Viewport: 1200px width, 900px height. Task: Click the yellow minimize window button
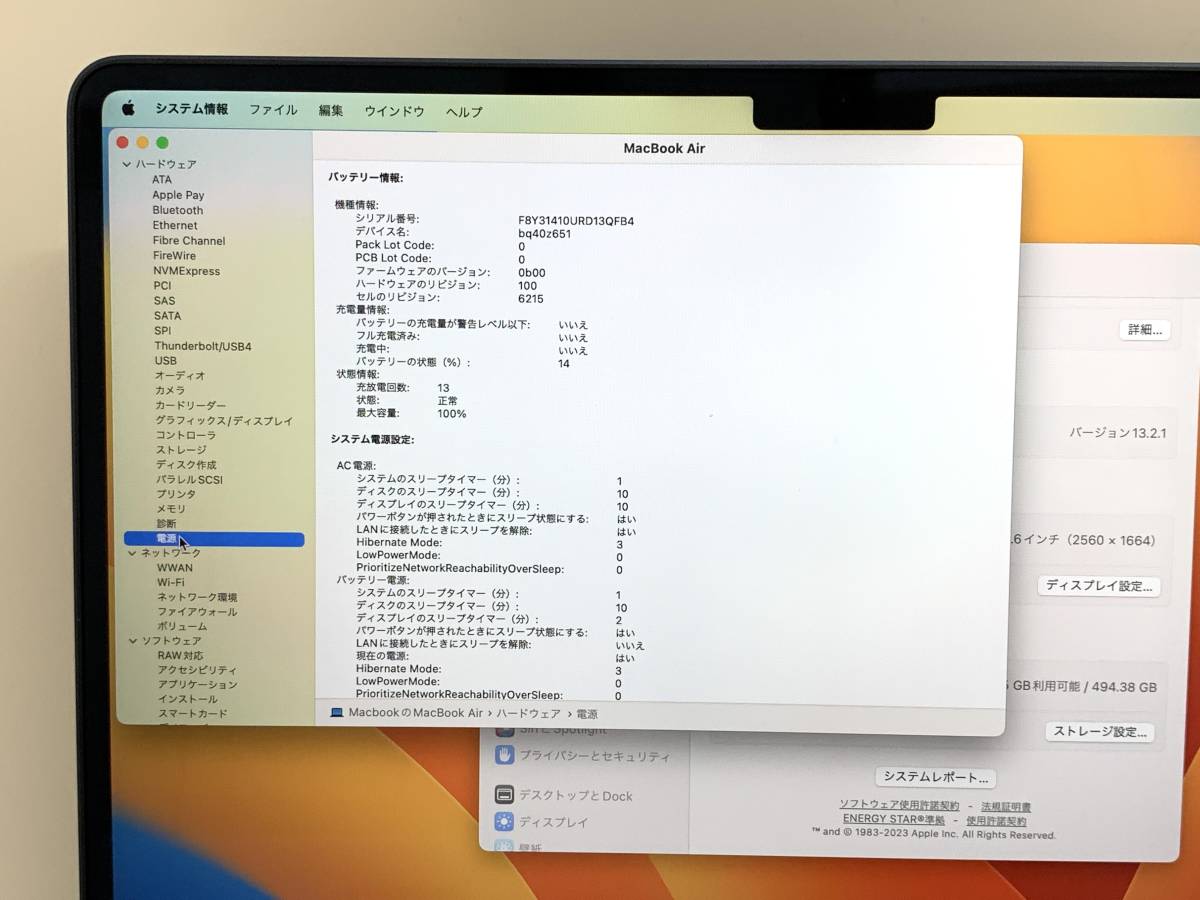click(142, 143)
